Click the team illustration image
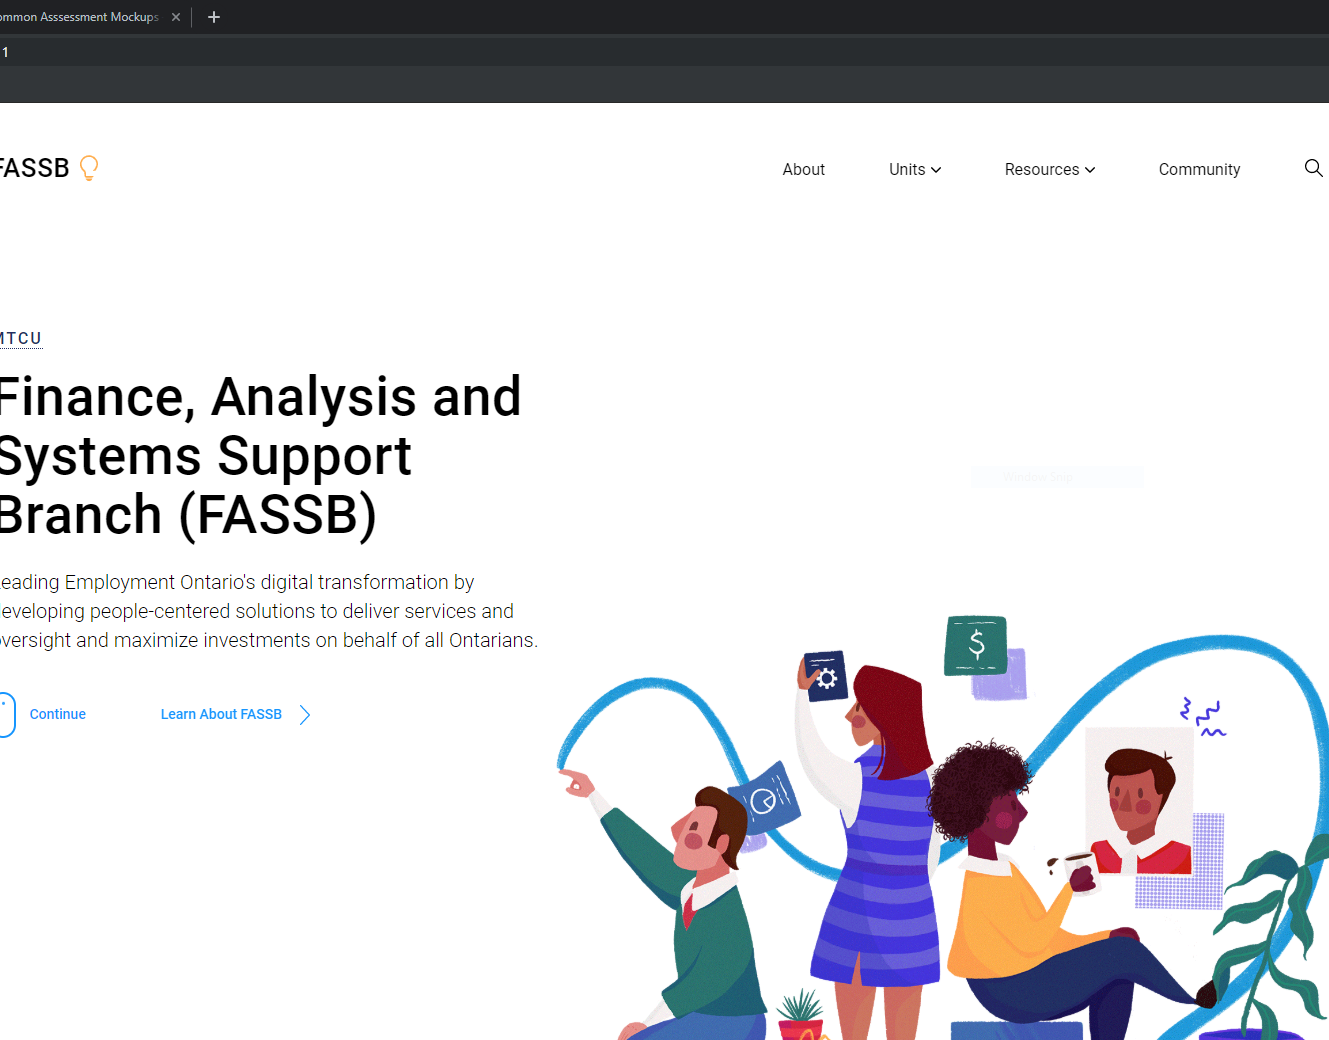Viewport: 1329px width, 1040px height. click(x=942, y=827)
